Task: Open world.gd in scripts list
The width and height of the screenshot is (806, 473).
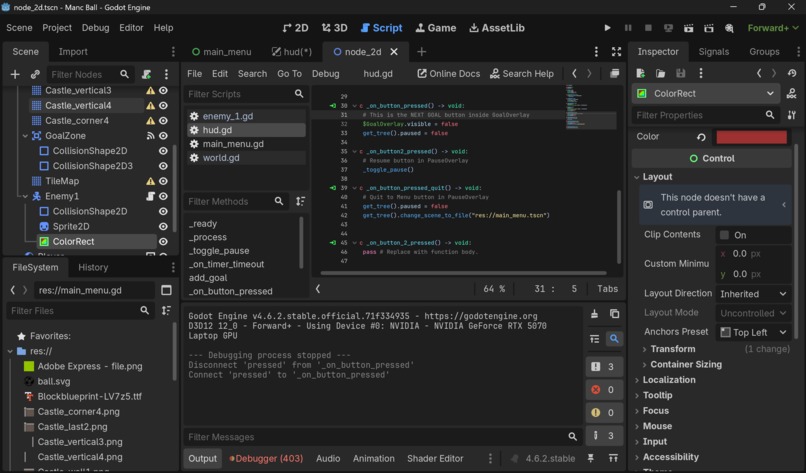Action: pos(221,158)
